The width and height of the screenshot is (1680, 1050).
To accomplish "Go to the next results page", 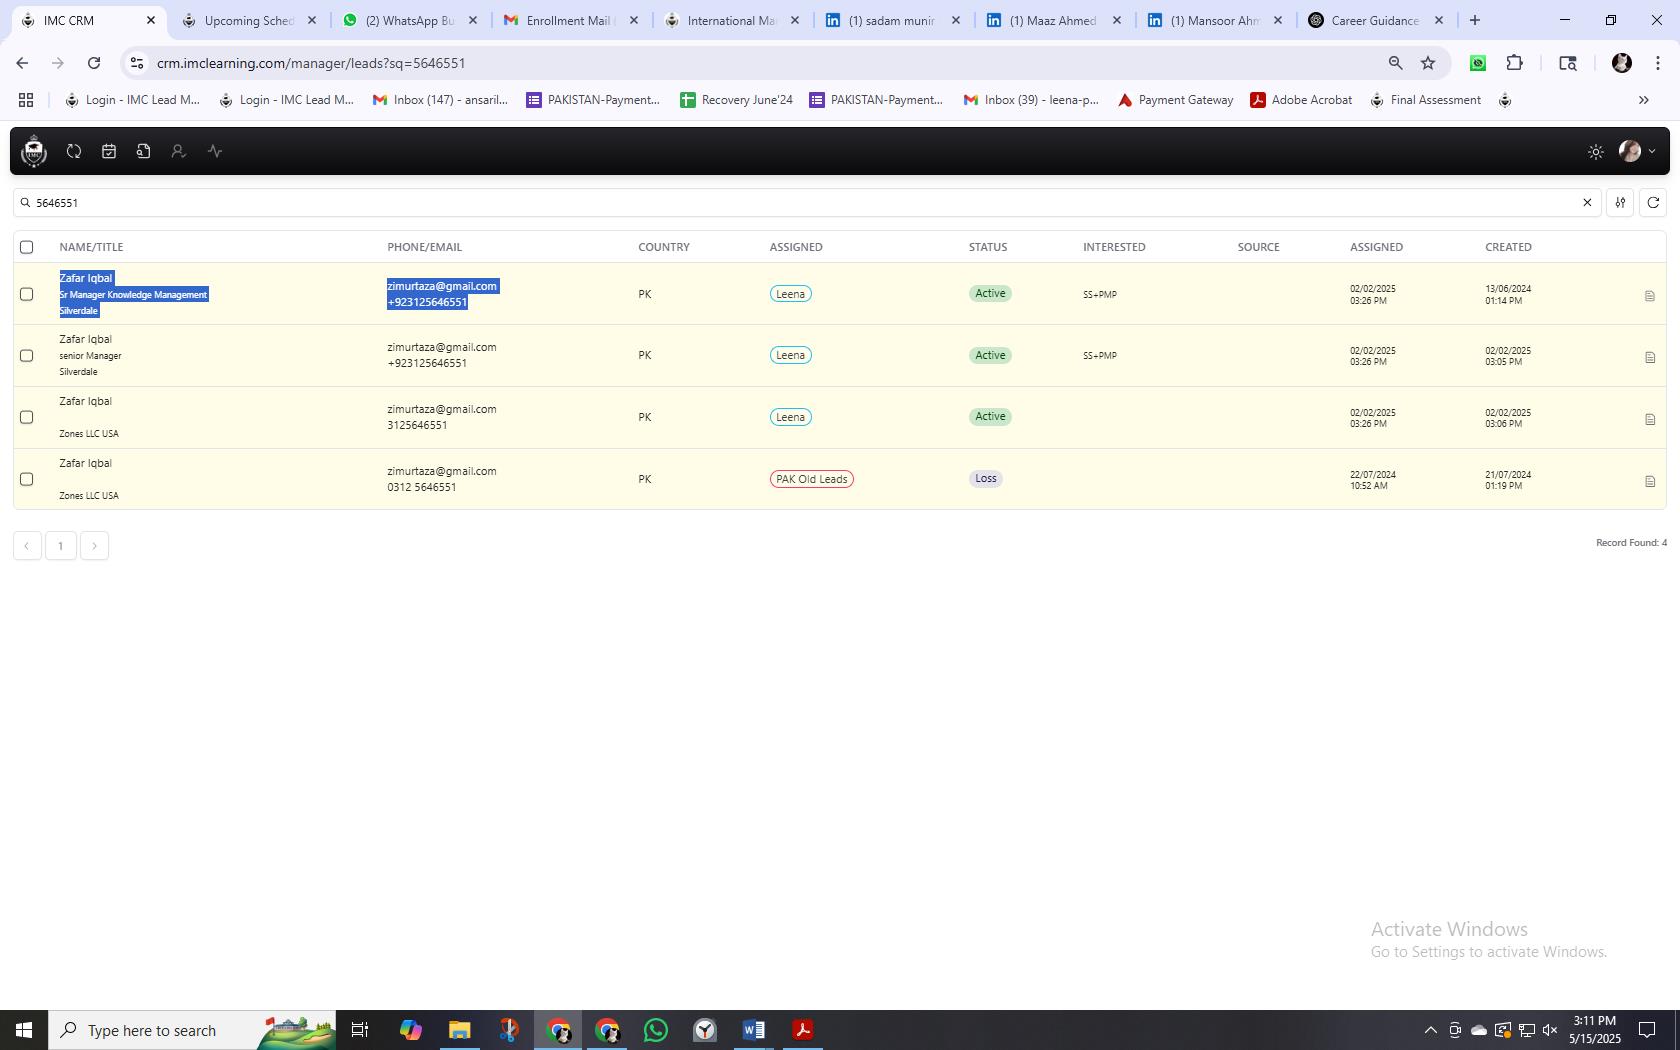I will [94, 546].
